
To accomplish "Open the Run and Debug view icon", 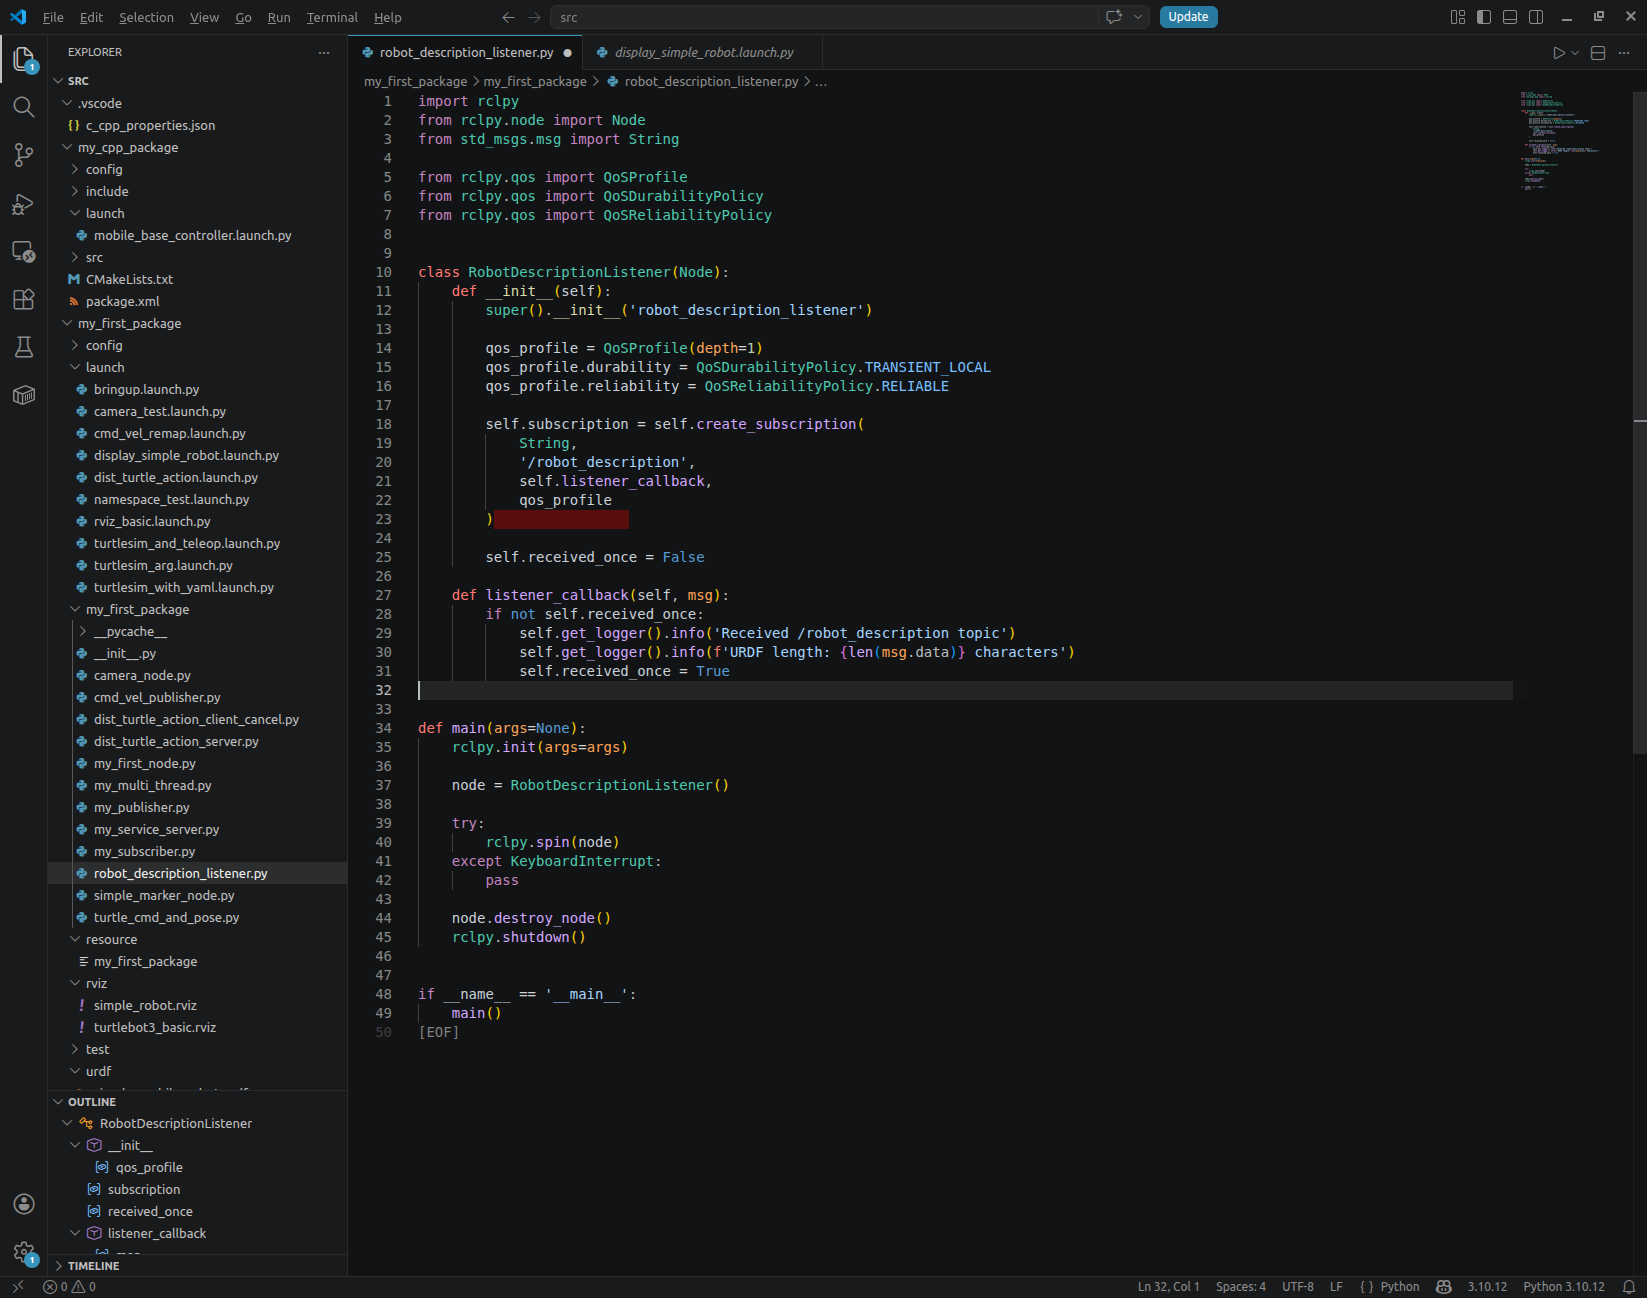I will click(24, 204).
